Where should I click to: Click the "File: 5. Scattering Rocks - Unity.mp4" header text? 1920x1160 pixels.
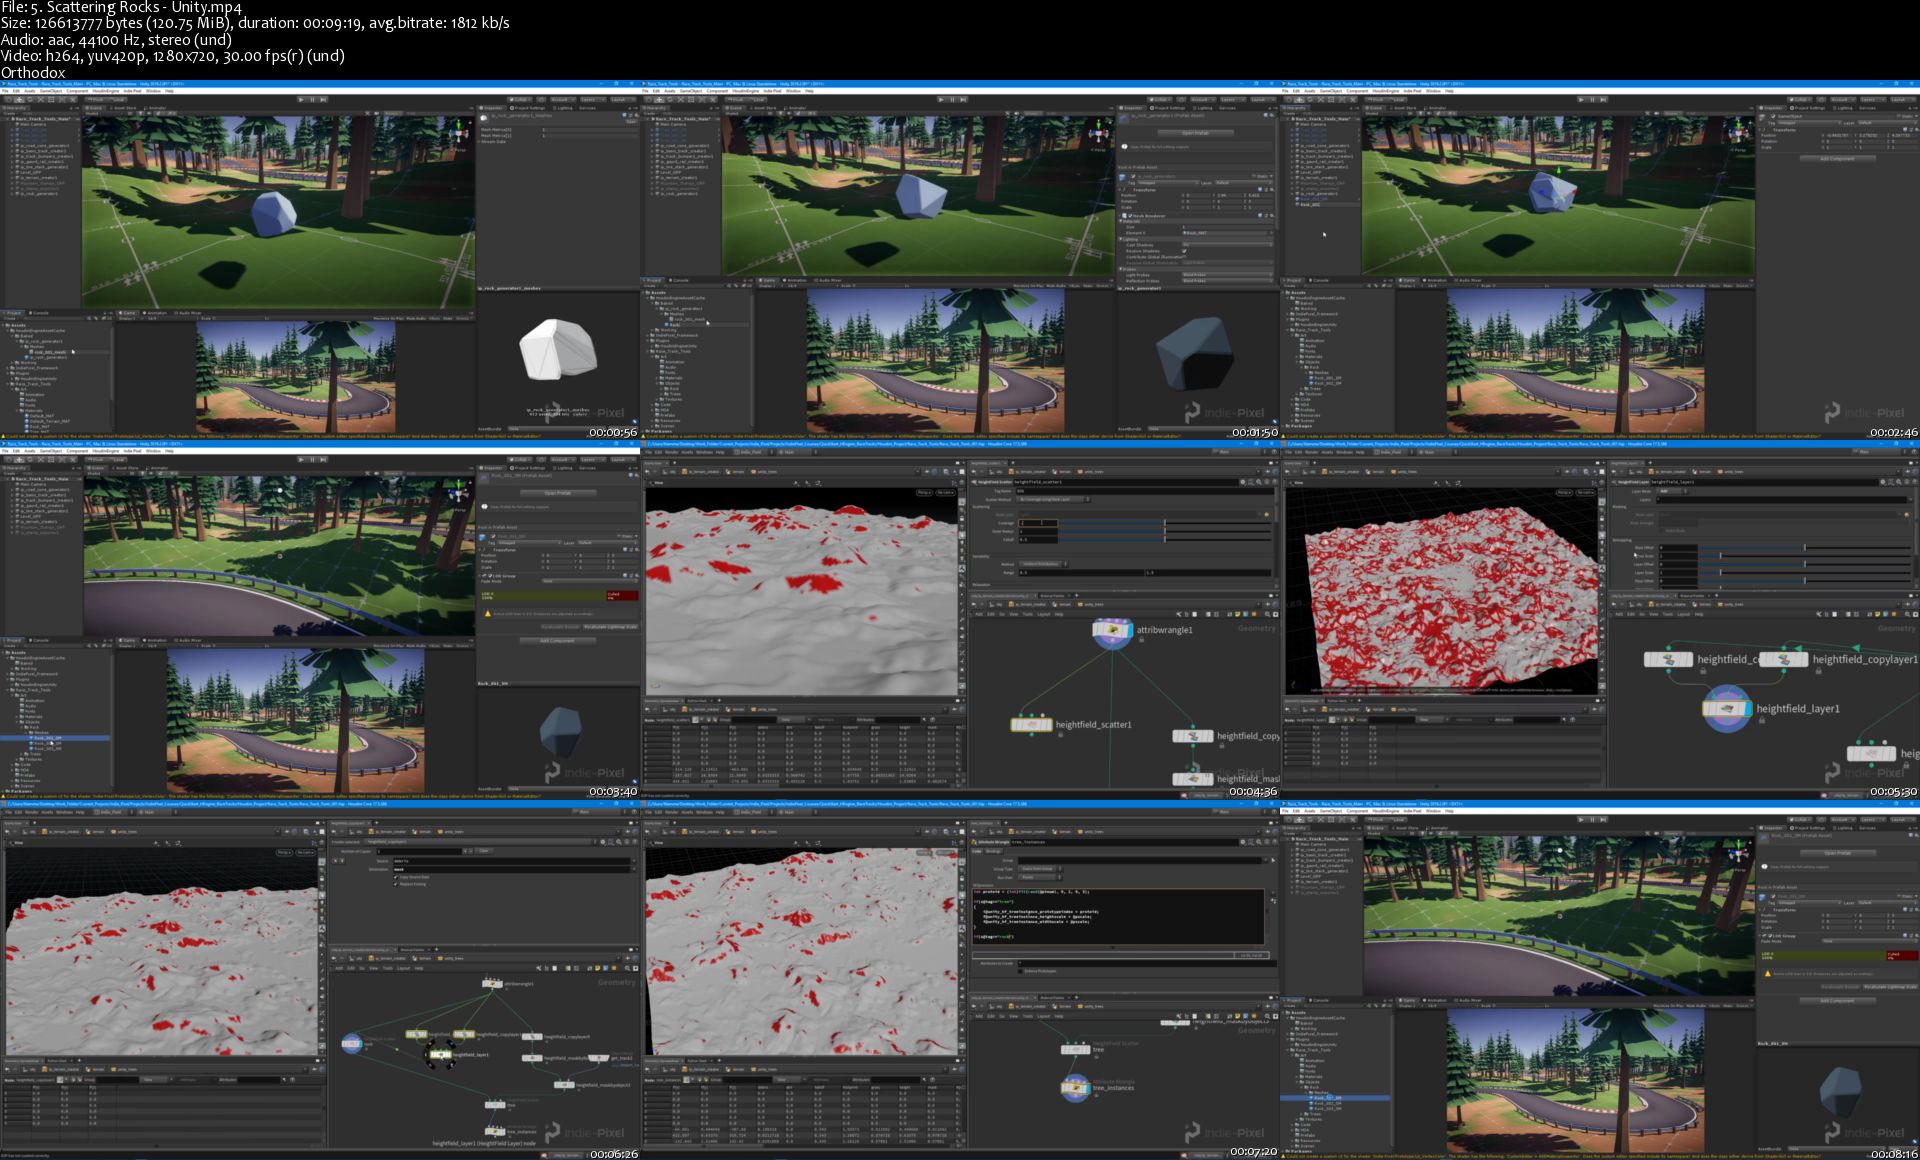[x=122, y=8]
